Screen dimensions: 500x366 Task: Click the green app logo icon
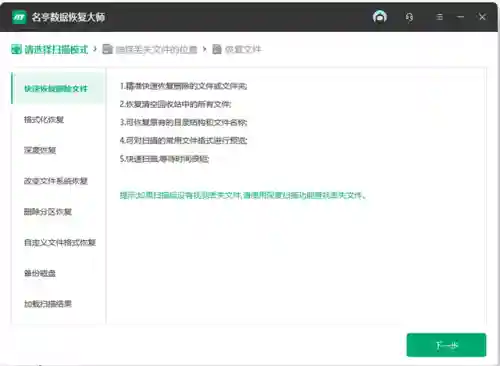19,17
